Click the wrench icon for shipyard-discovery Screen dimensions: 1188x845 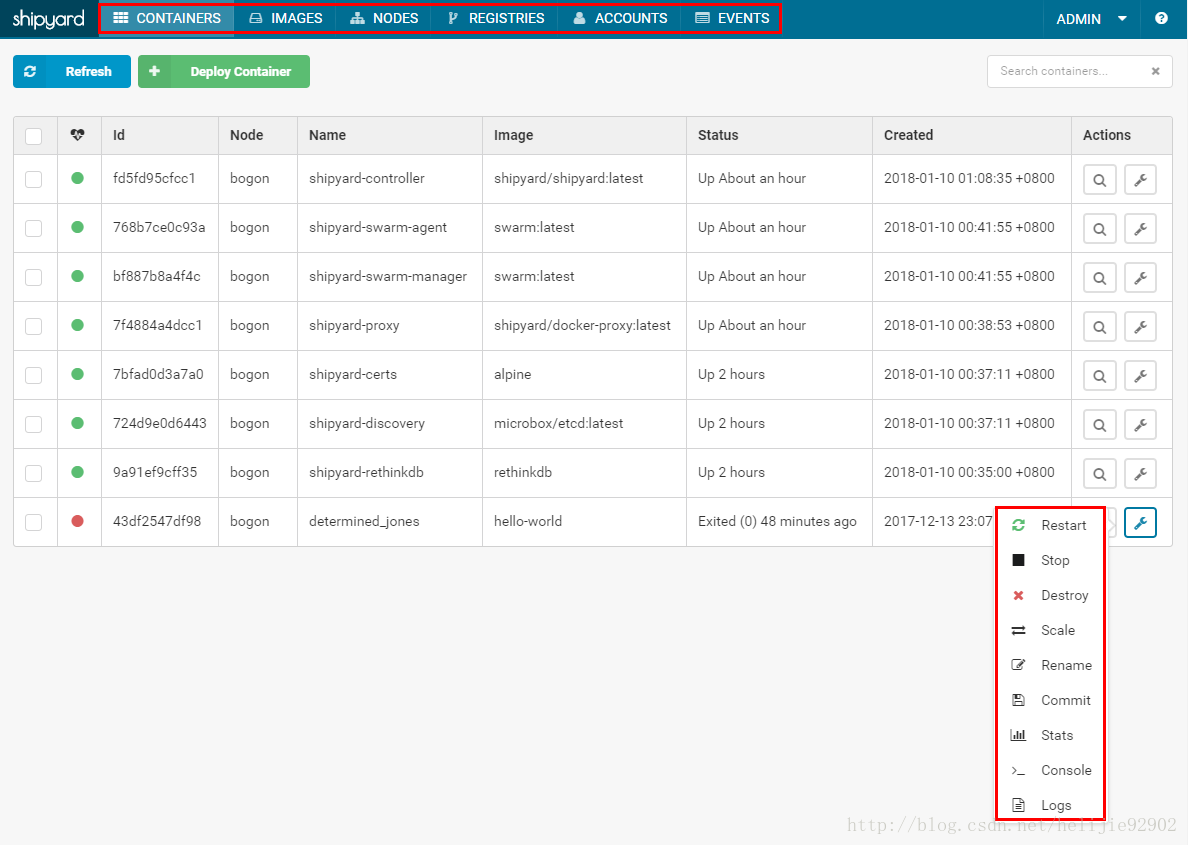point(1140,425)
